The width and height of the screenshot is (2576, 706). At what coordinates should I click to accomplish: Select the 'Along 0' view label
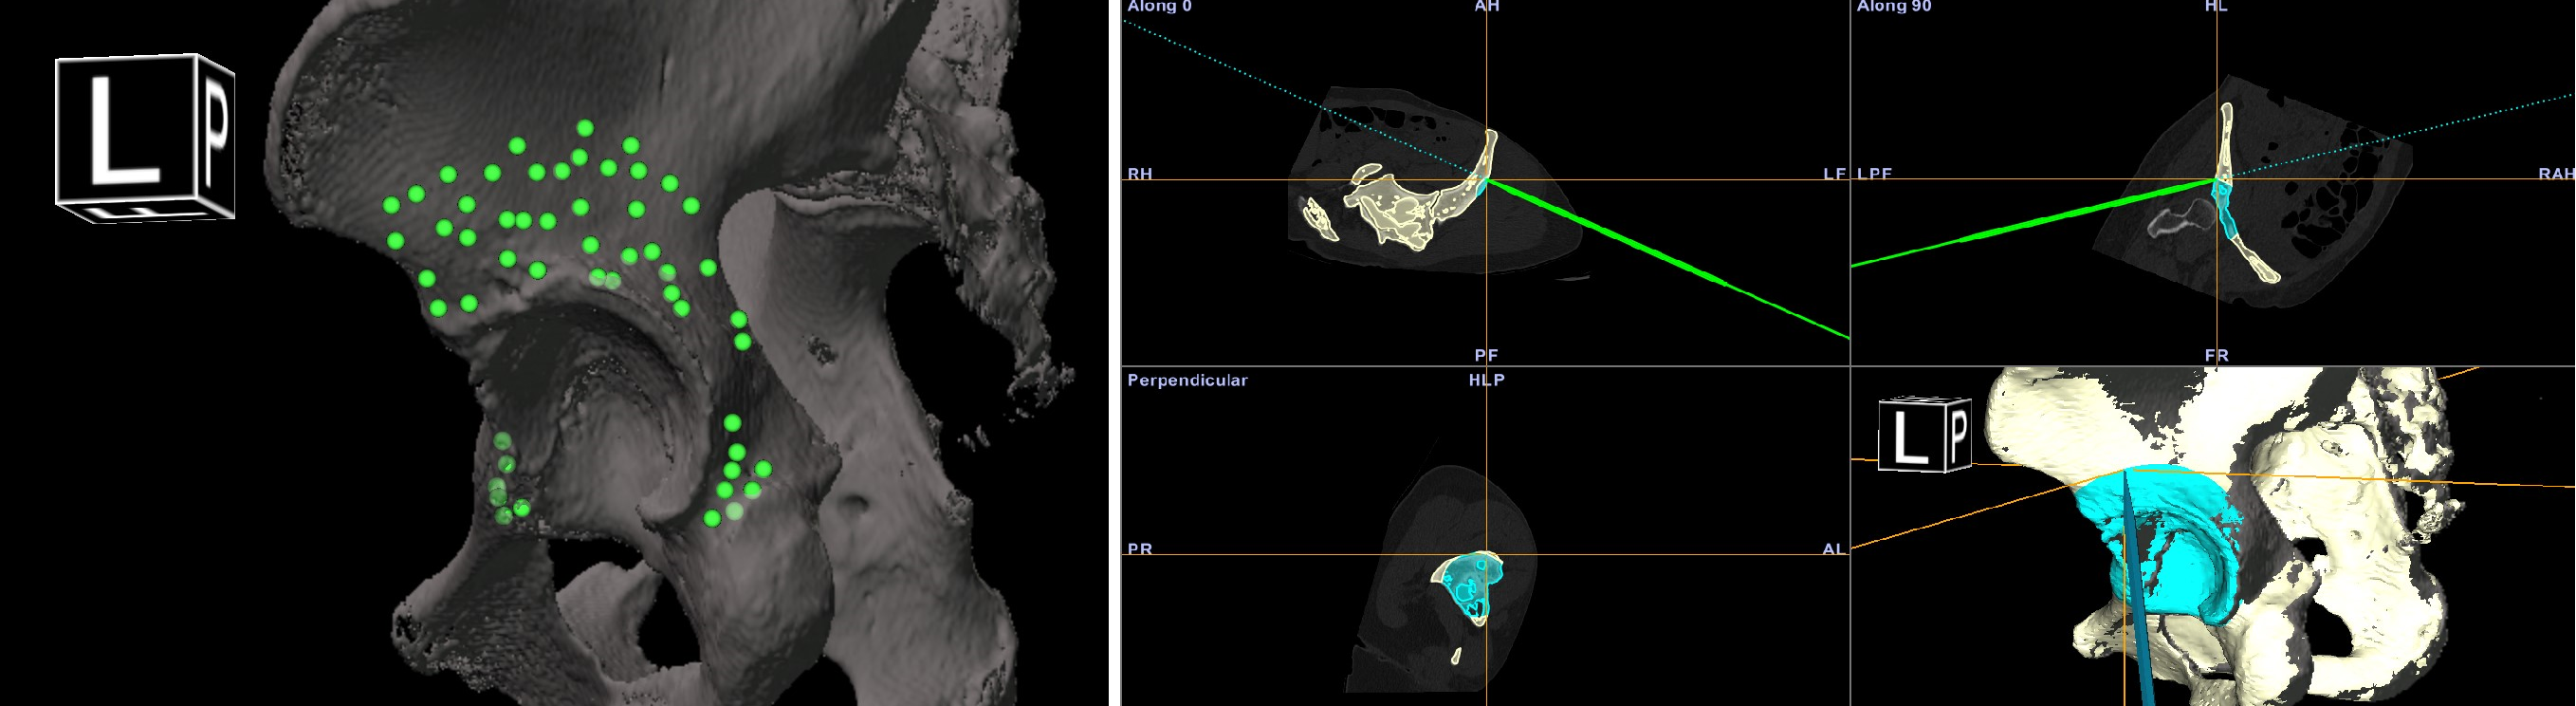[x=1159, y=7]
